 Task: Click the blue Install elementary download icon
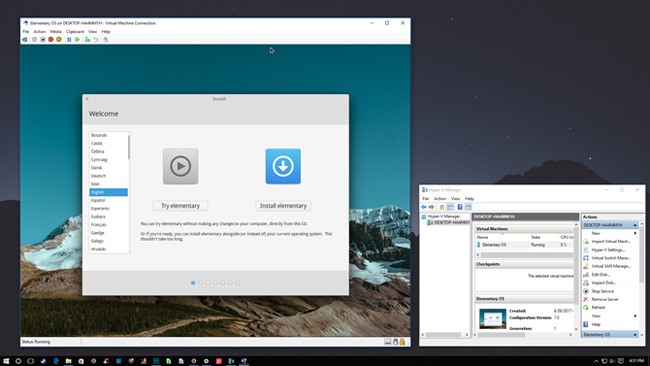pyautogui.click(x=283, y=166)
